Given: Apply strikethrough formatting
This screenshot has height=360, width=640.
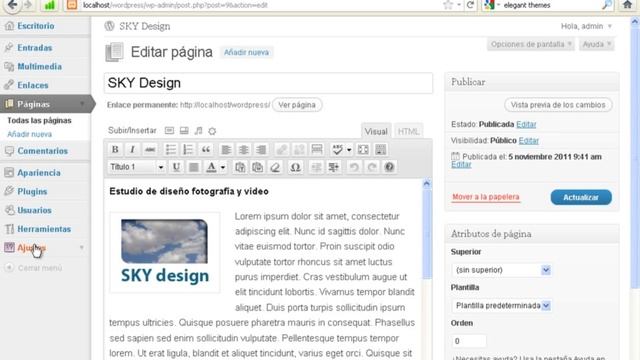Looking at the screenshot, I should click(x=150, y=149).
